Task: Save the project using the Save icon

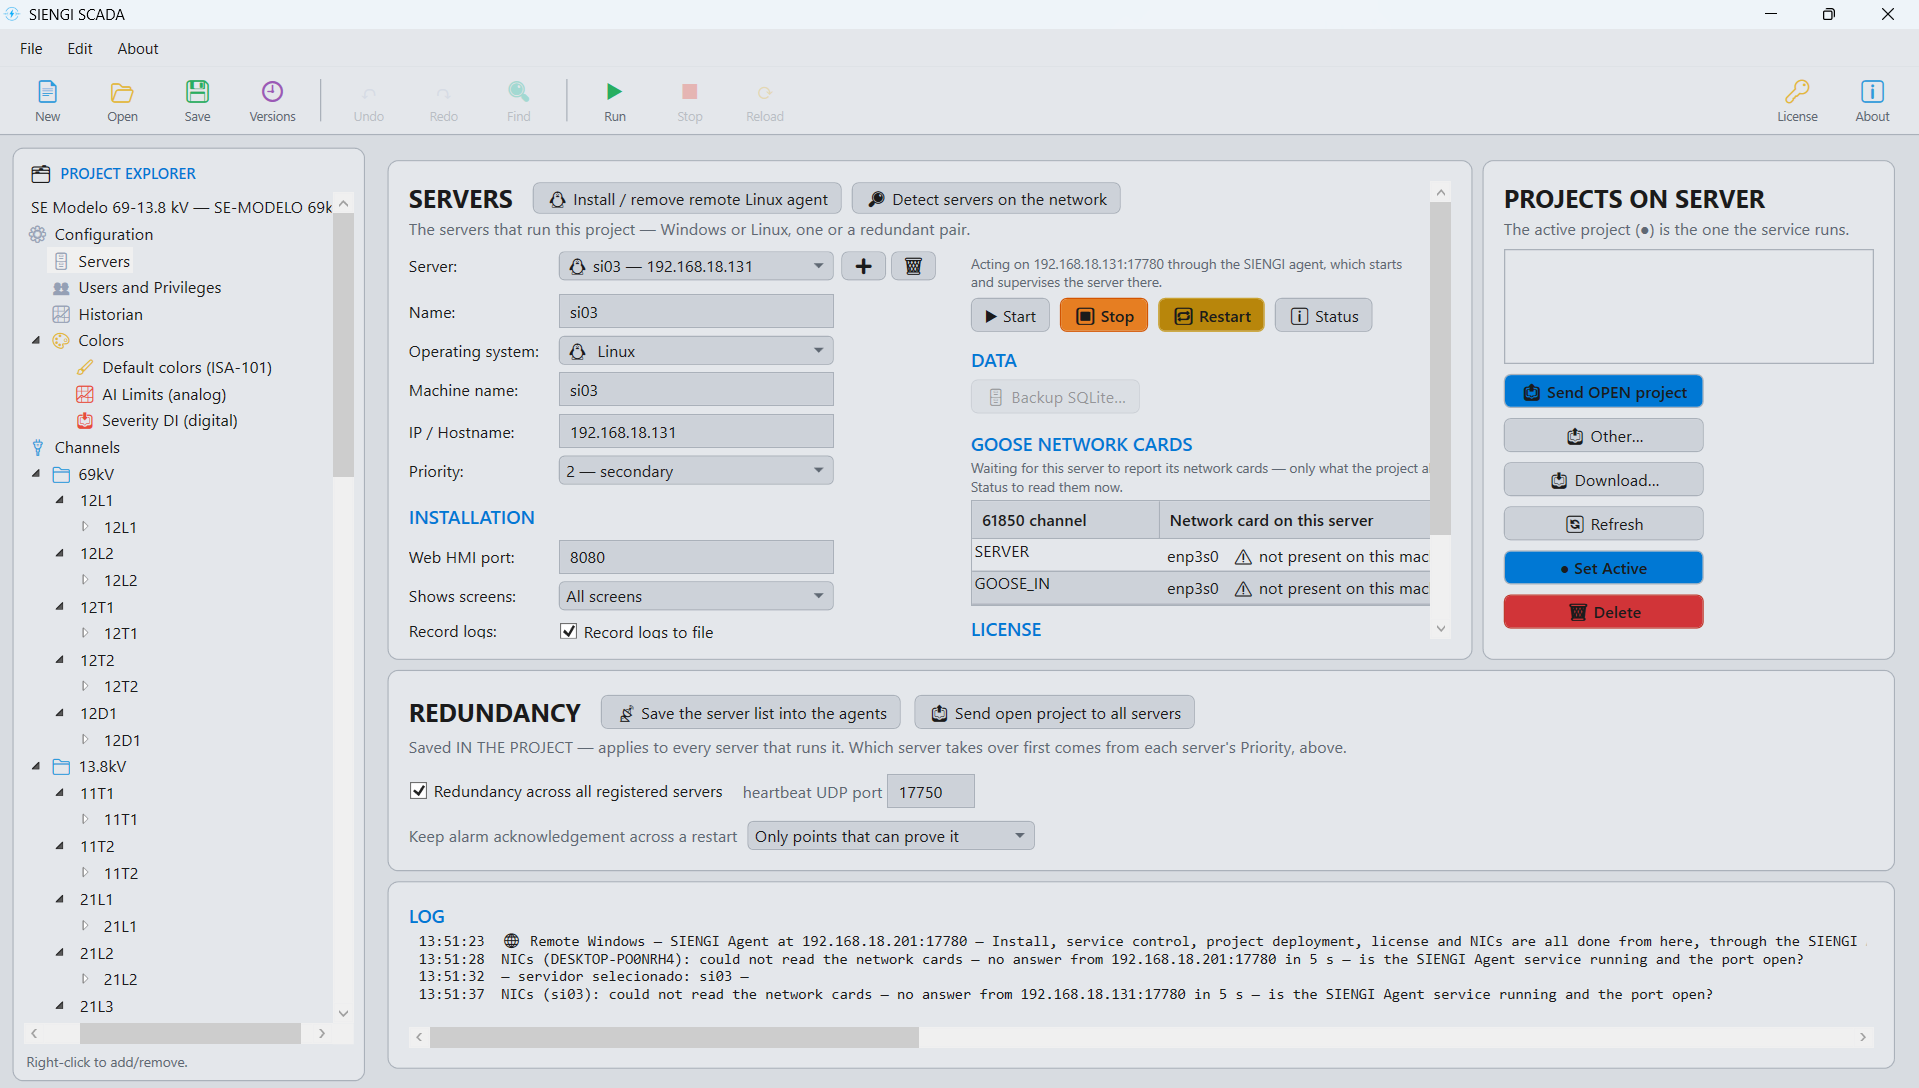Action: pyautogui.click(x=197, y=100)
